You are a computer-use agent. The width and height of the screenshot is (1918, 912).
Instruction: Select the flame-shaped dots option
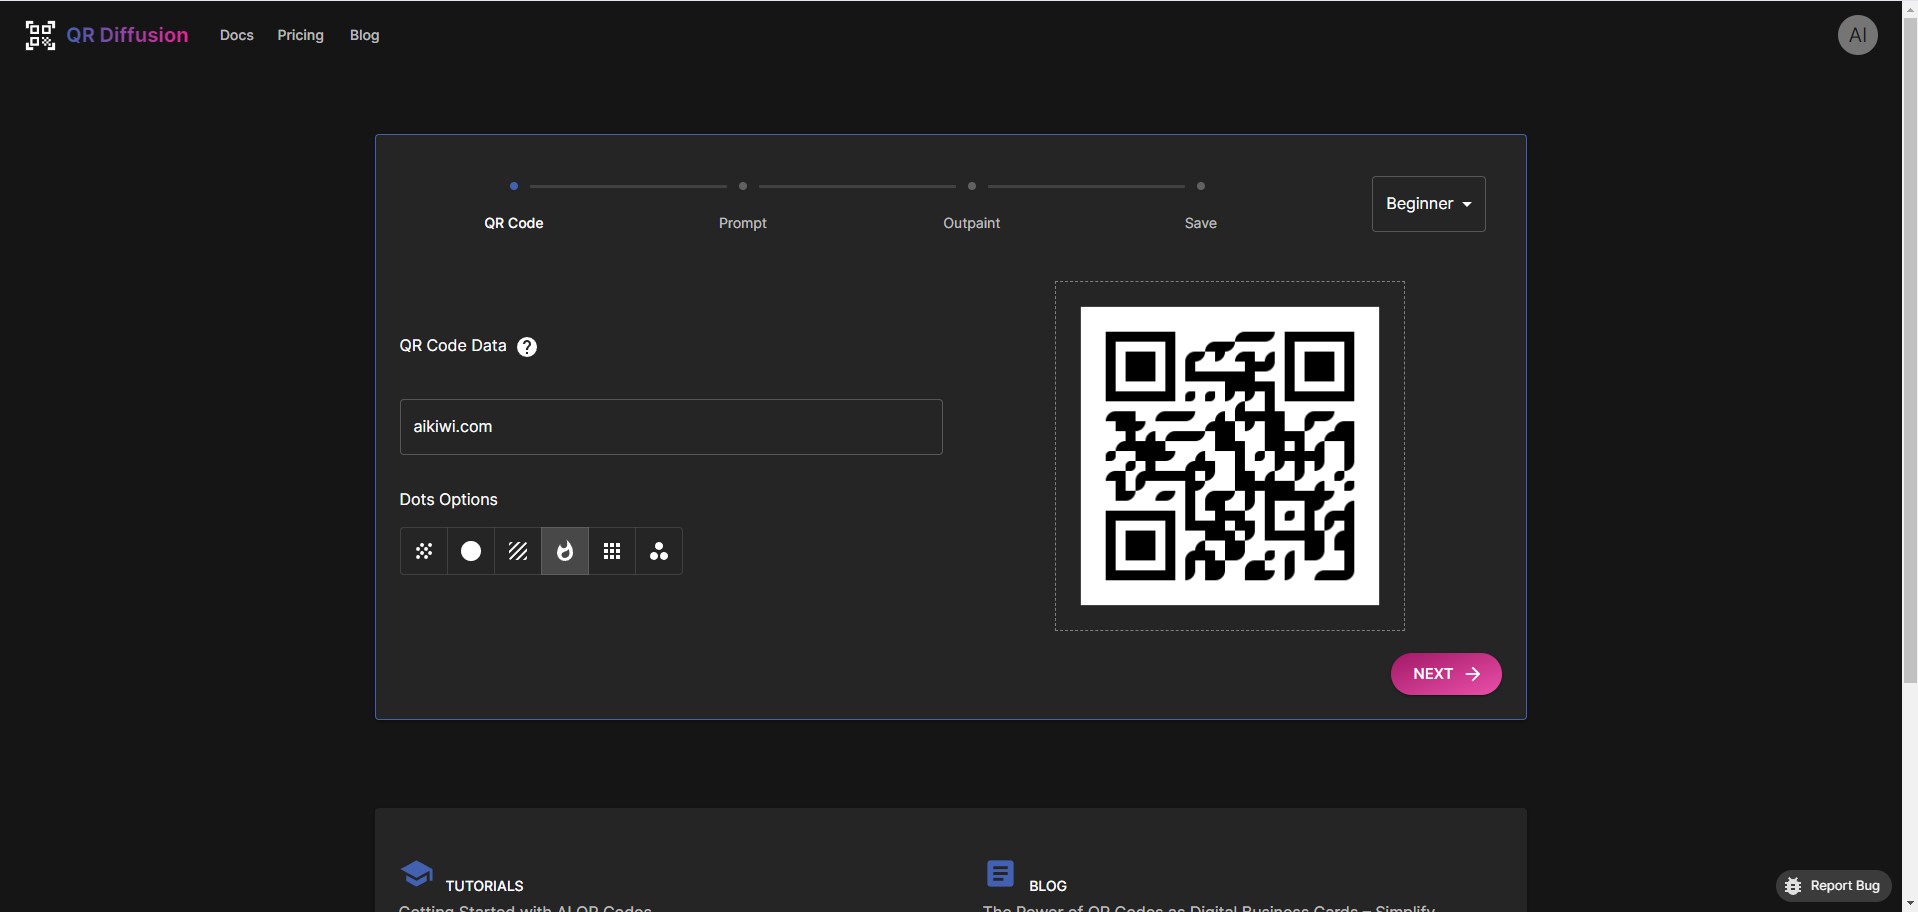(565, 551)
